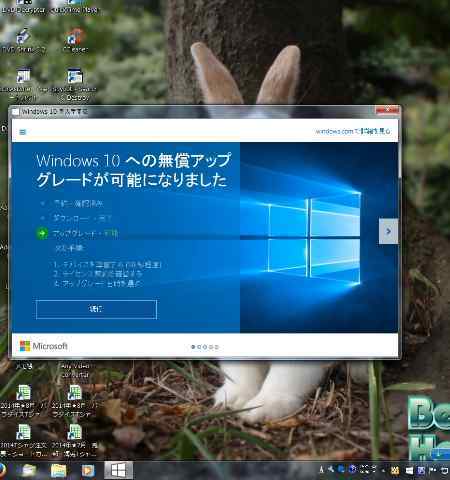Viewport: 450px width, 480px height.
Task: Click Get Windows 10 taskbar button
Action: pos(118,470)
